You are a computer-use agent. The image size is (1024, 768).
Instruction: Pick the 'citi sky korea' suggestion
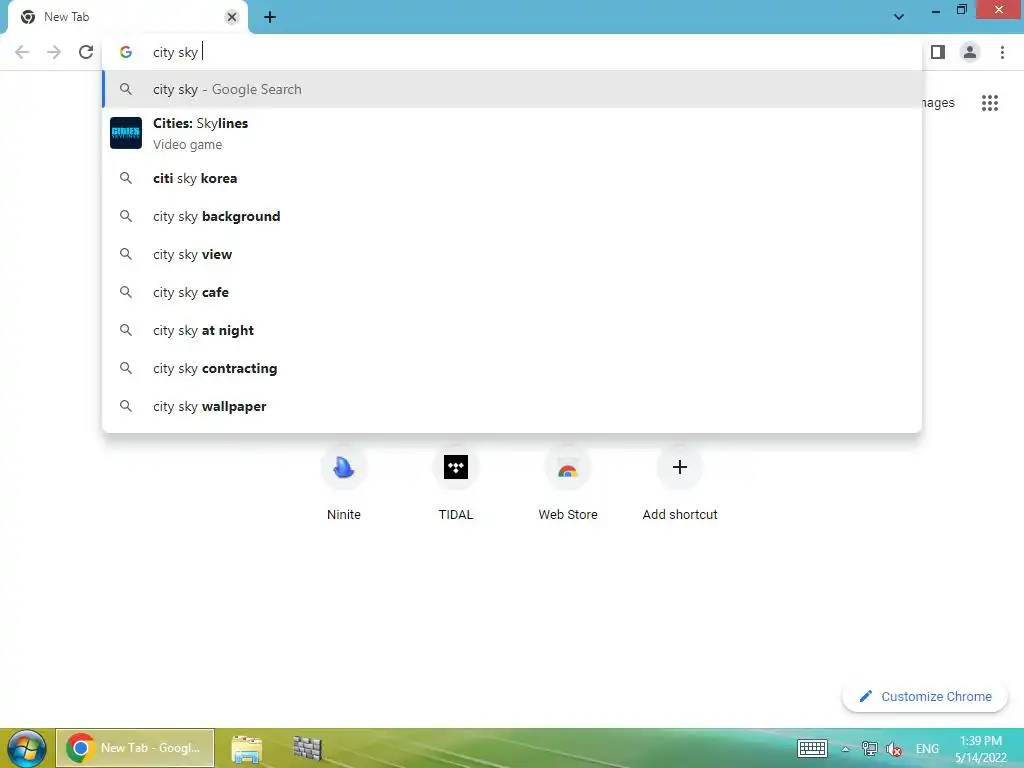pyautogui.click(x=512, y=178)
